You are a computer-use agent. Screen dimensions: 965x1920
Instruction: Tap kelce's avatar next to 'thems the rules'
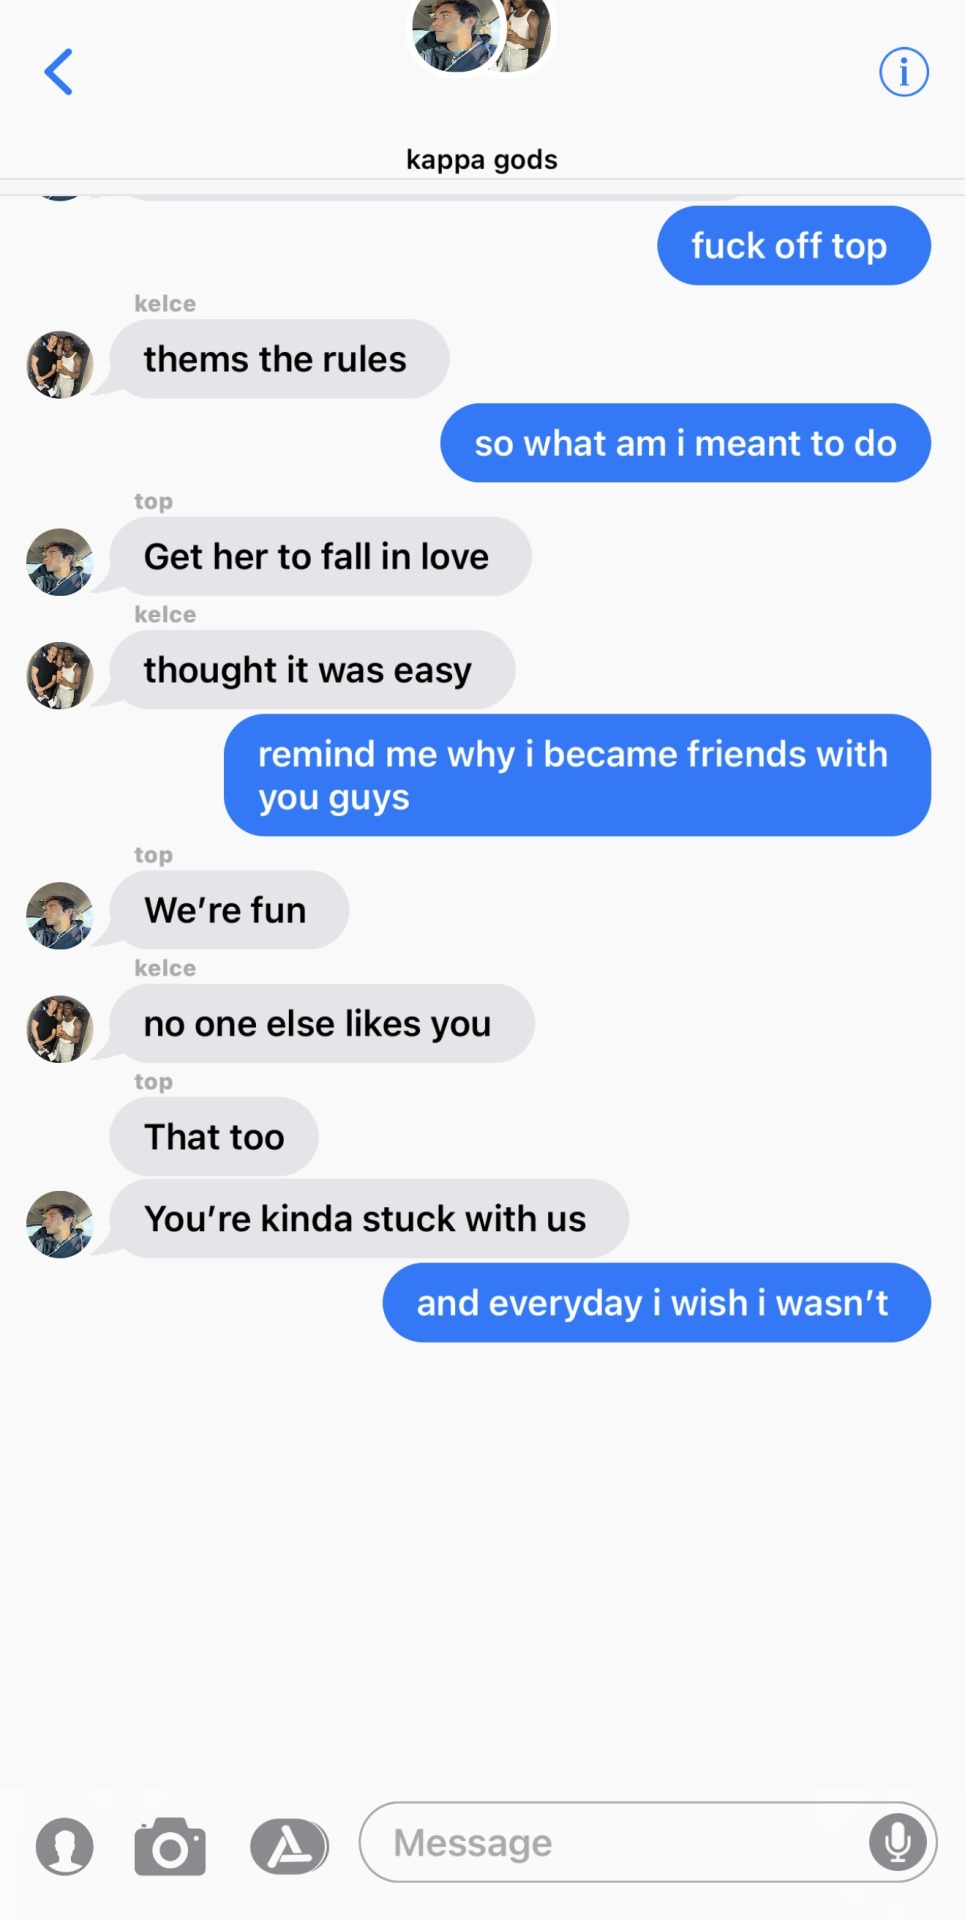coord(60,365)
